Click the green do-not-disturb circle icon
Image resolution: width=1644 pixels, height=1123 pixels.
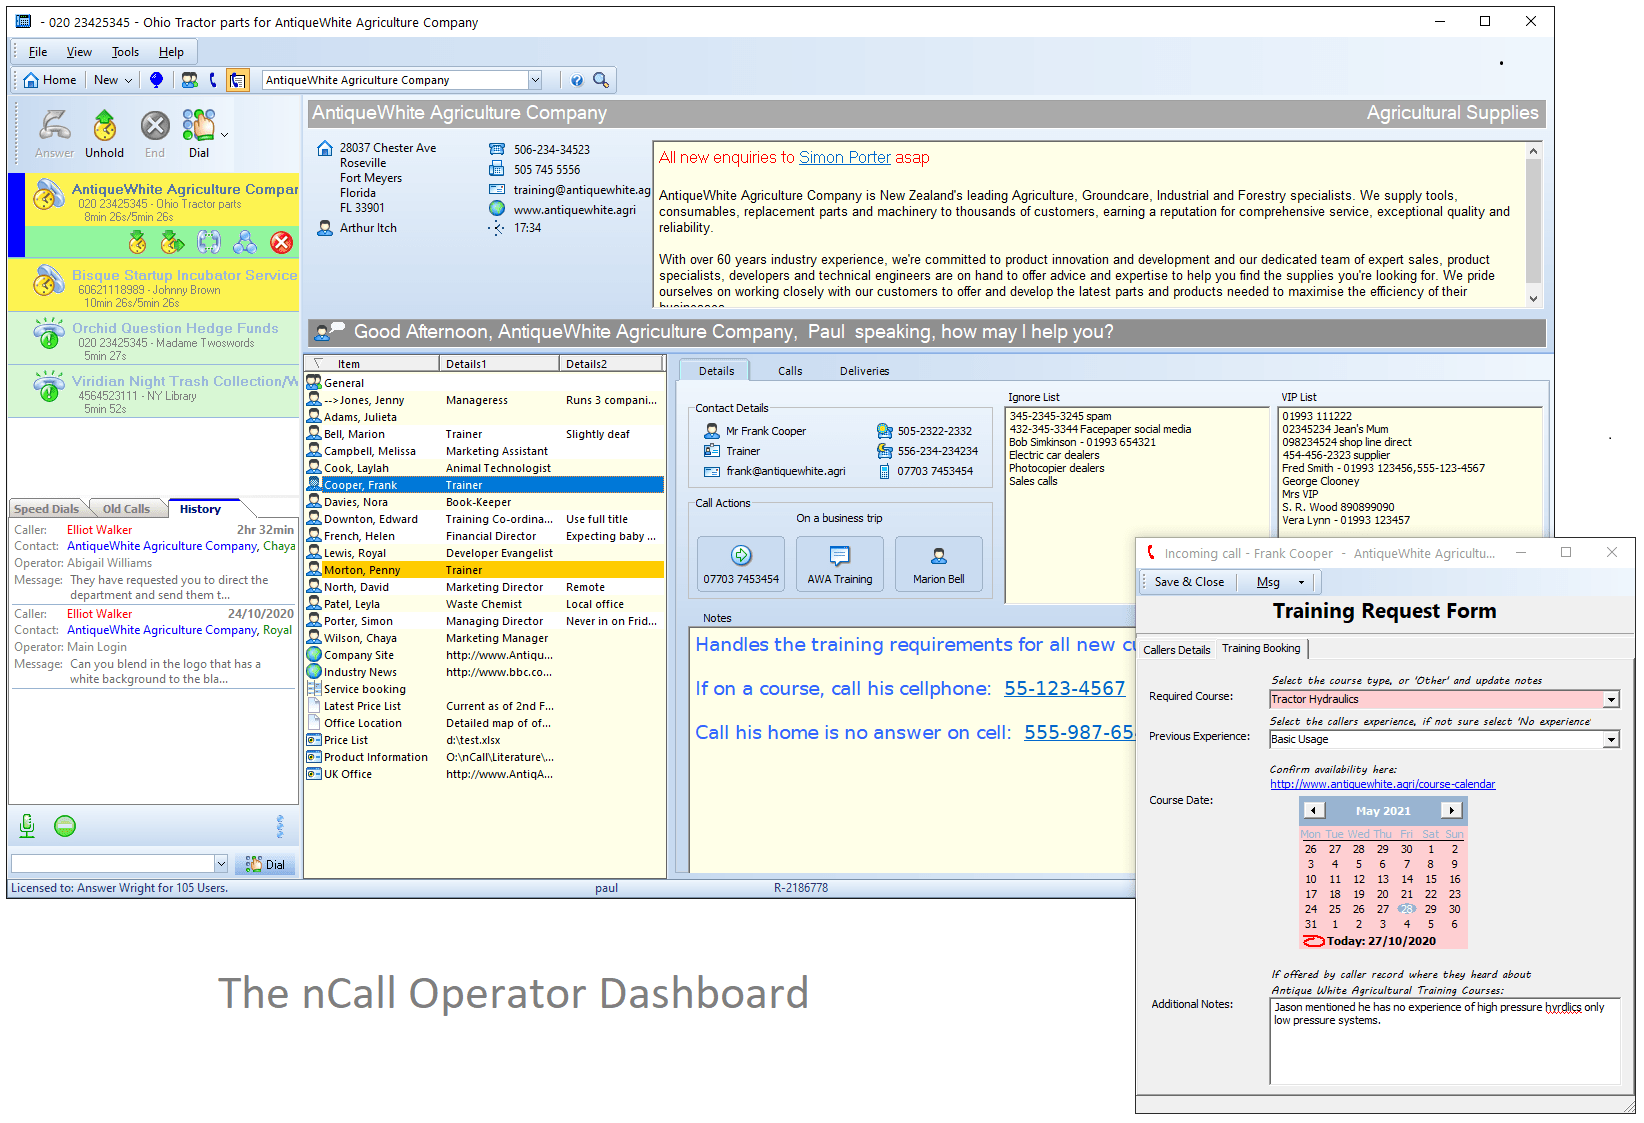[x=65, y=826]
